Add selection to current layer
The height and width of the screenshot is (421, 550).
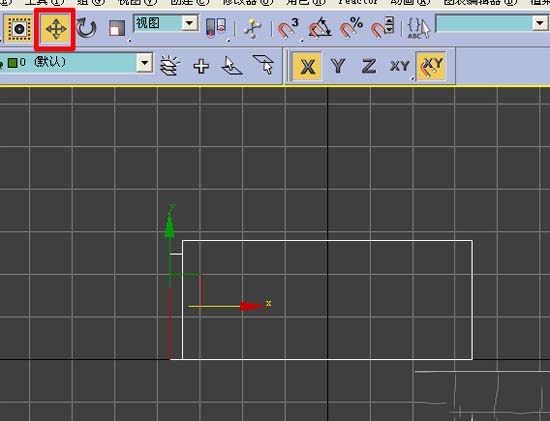[x=232, y=66]
